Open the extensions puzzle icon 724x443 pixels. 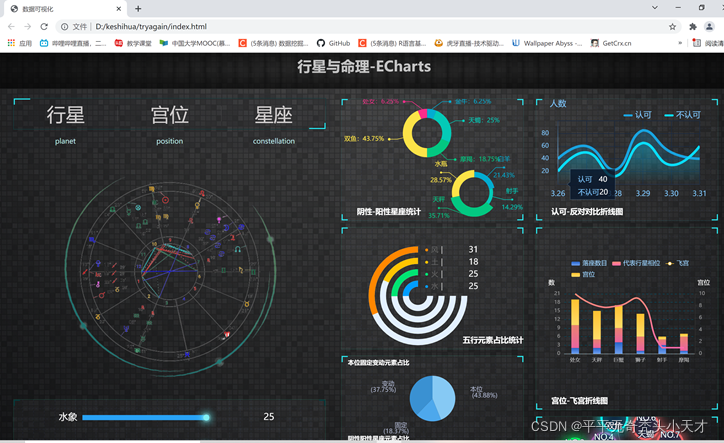693,27
